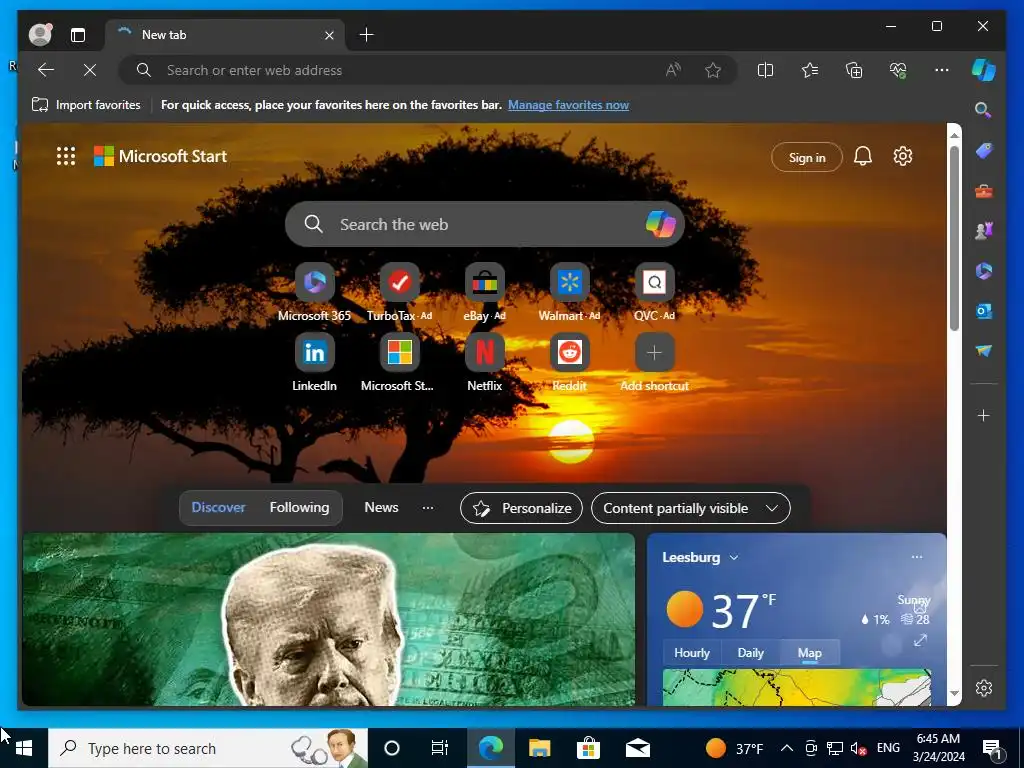The width and height of the screenshot is (1024, 768).
Task: Open the Edge profile avatar icon
Action: click(40, 34)
